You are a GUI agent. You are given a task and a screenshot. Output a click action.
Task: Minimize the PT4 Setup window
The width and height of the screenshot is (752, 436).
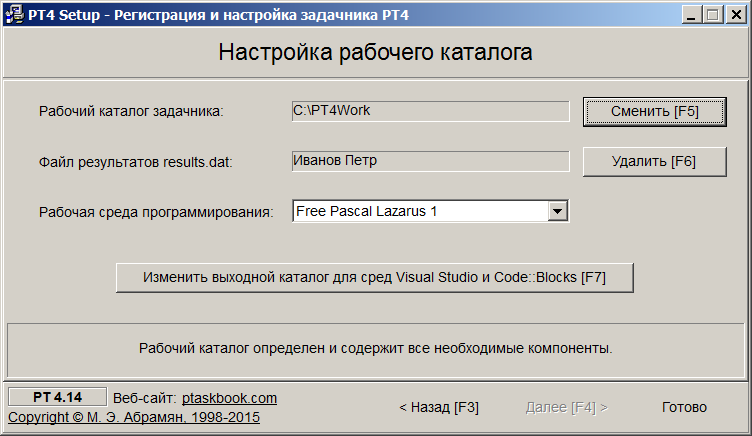point(691,15)
